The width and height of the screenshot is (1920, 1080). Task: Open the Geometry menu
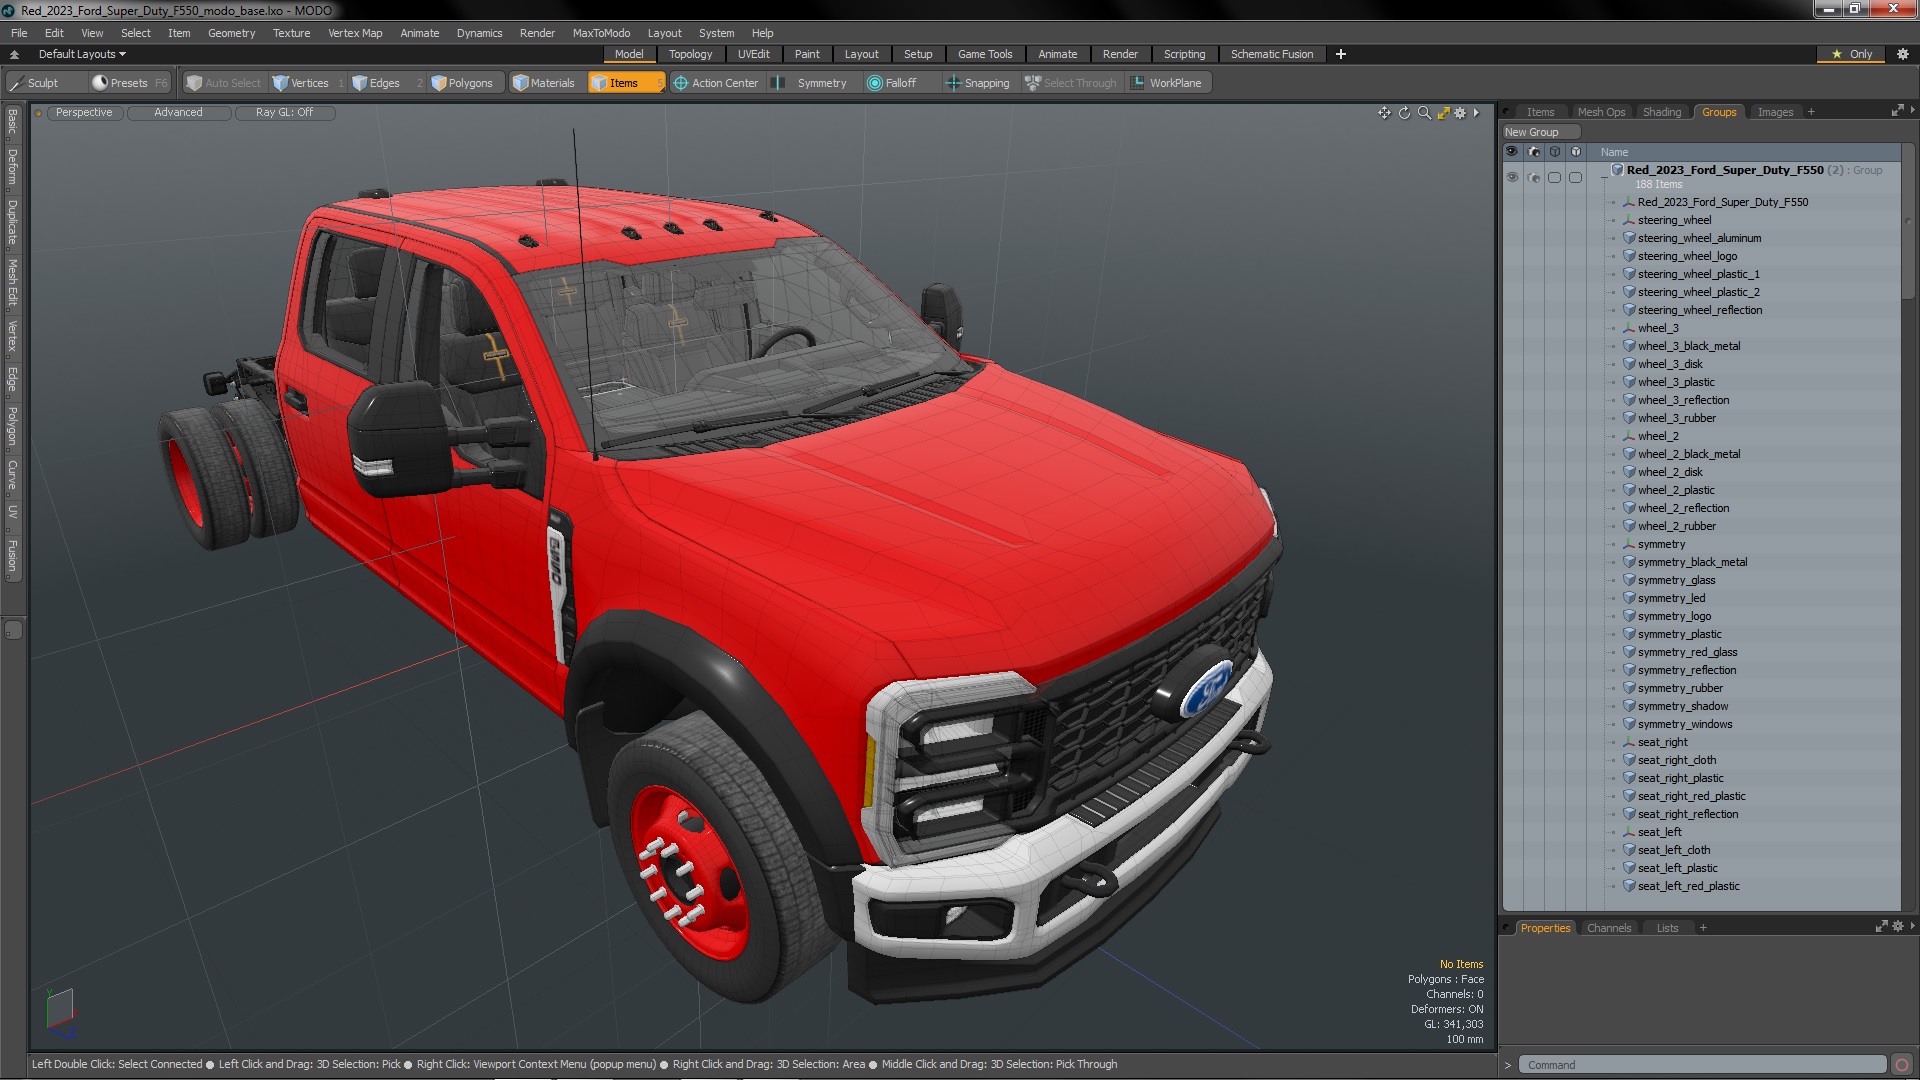click(231, 33)
